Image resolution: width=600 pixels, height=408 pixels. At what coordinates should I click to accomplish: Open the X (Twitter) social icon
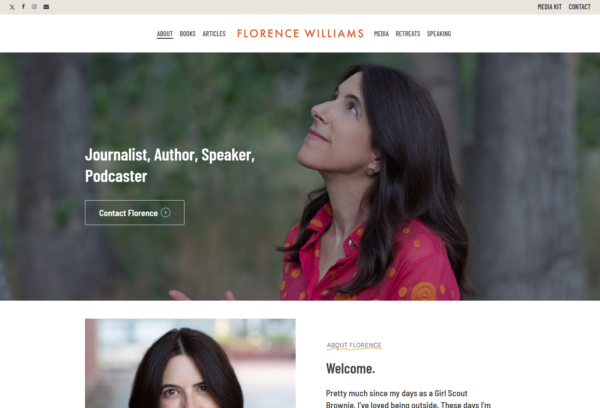point(12,7)
